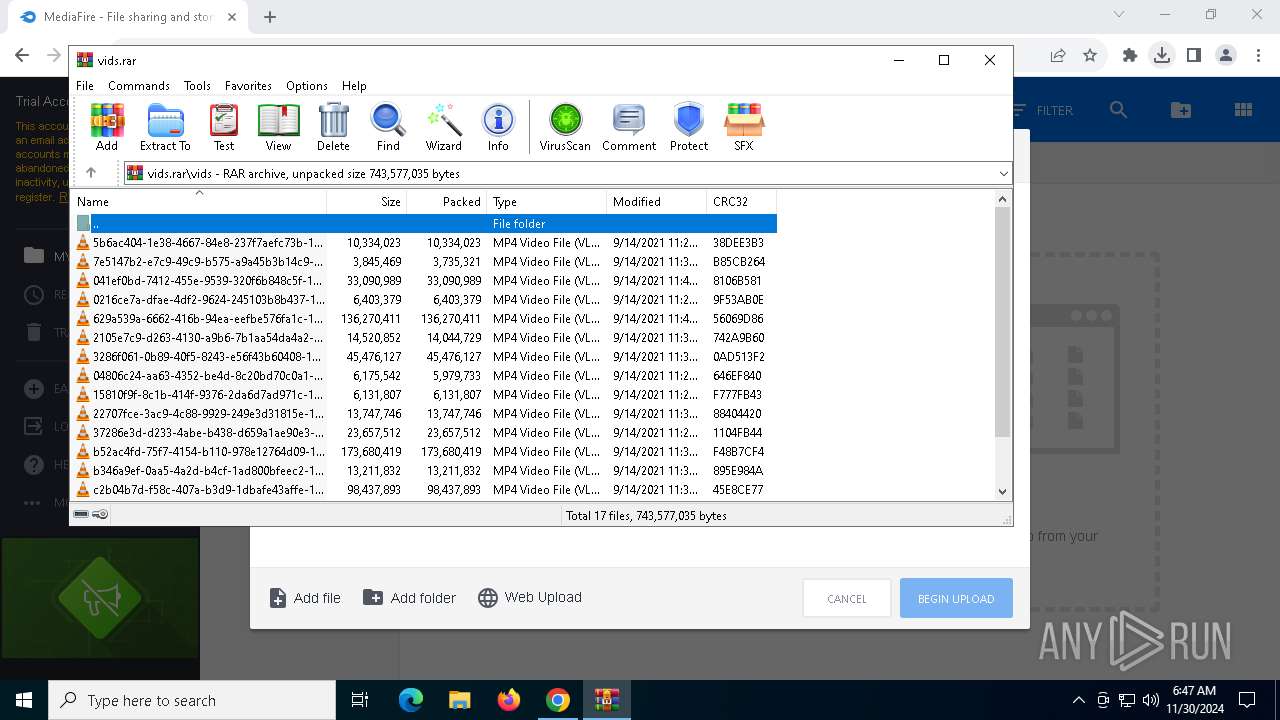The image size is (1280, 720).
Task: Add an archive Comment
Action: pyautogui.click(x=629, y=127)
